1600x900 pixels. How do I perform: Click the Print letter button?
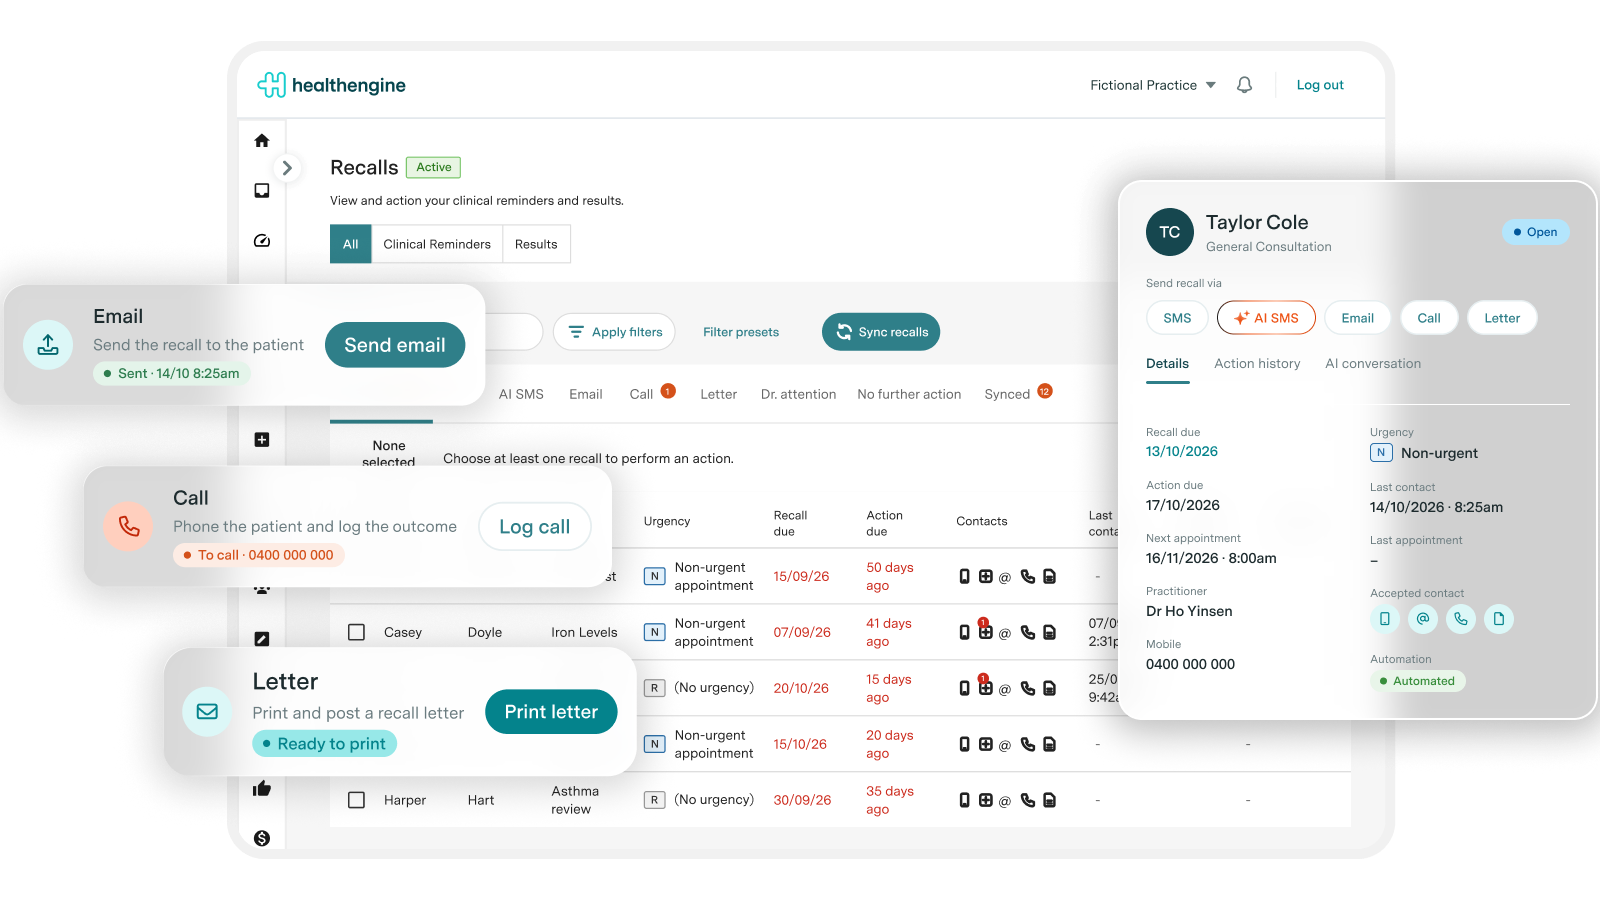click(x=551, y=712)
